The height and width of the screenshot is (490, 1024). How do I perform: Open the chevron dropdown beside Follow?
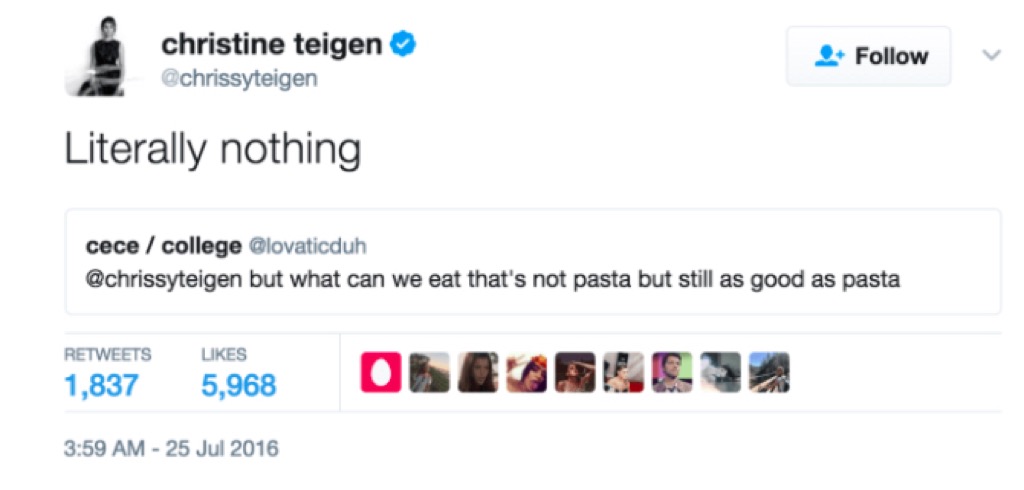click(991, 56)
